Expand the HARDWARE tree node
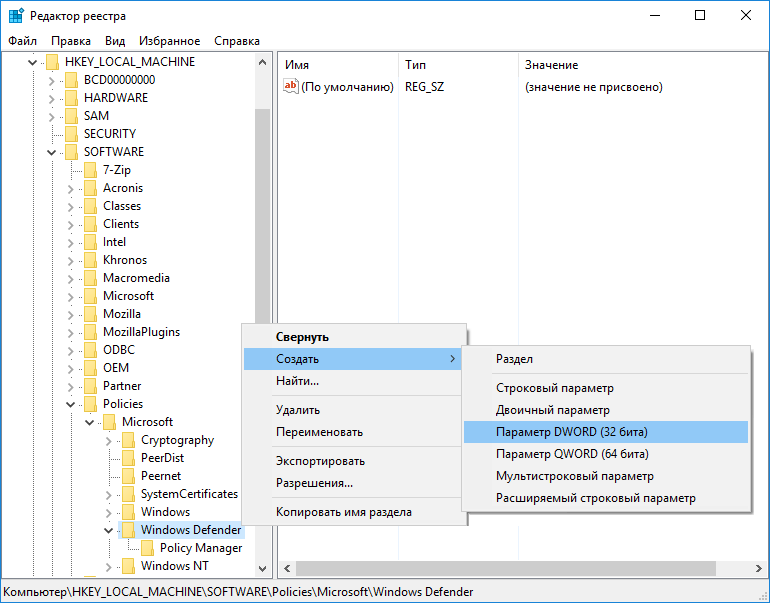Screen dimensions: 770x603 coord(51,98)
